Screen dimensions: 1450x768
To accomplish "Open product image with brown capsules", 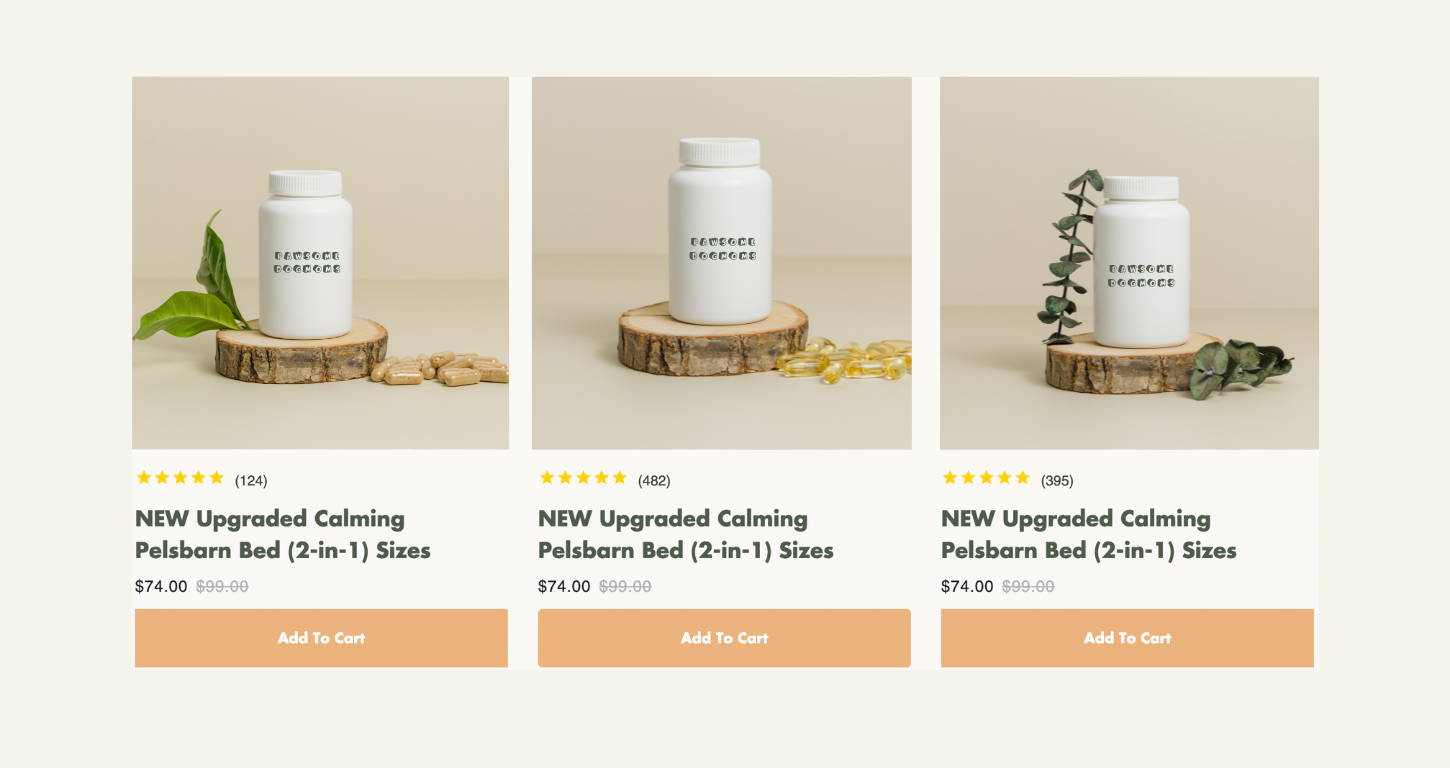I will pos(320,263).
